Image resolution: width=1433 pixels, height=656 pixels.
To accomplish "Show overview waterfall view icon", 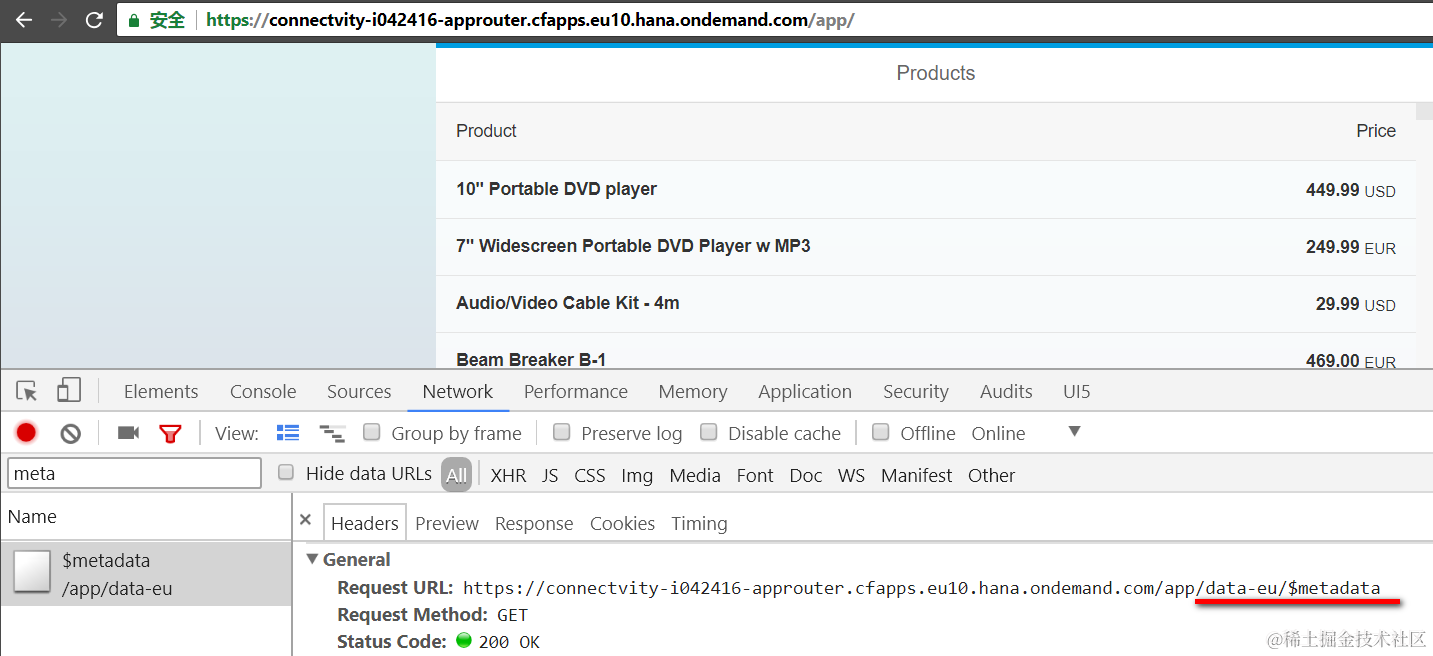I will [332, 433].
